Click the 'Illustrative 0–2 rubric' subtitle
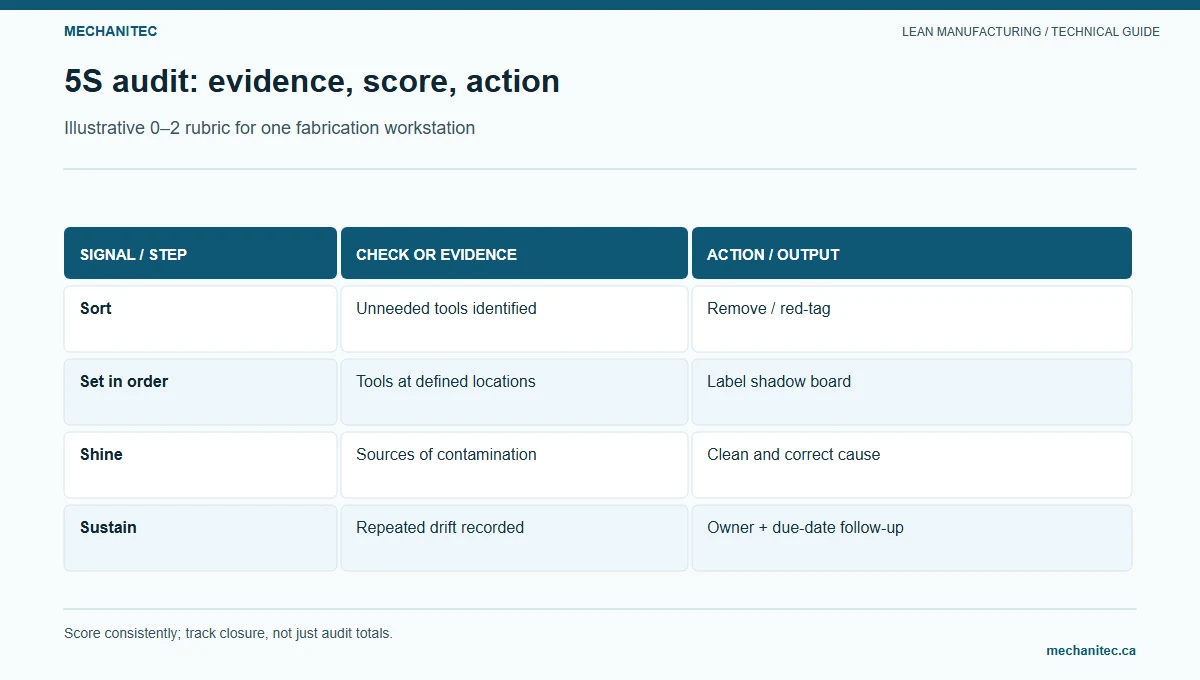 click(269, 128)
